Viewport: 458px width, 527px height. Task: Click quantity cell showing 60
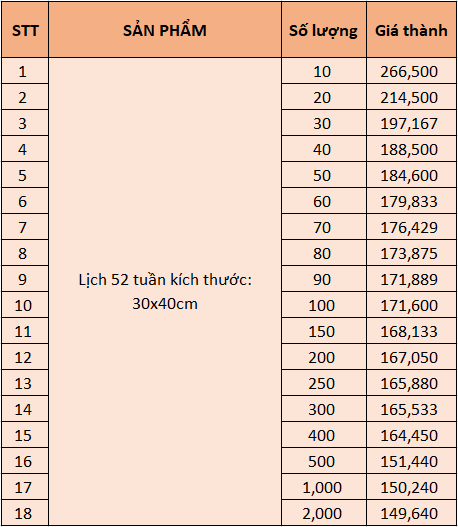[x=324, y=201]
